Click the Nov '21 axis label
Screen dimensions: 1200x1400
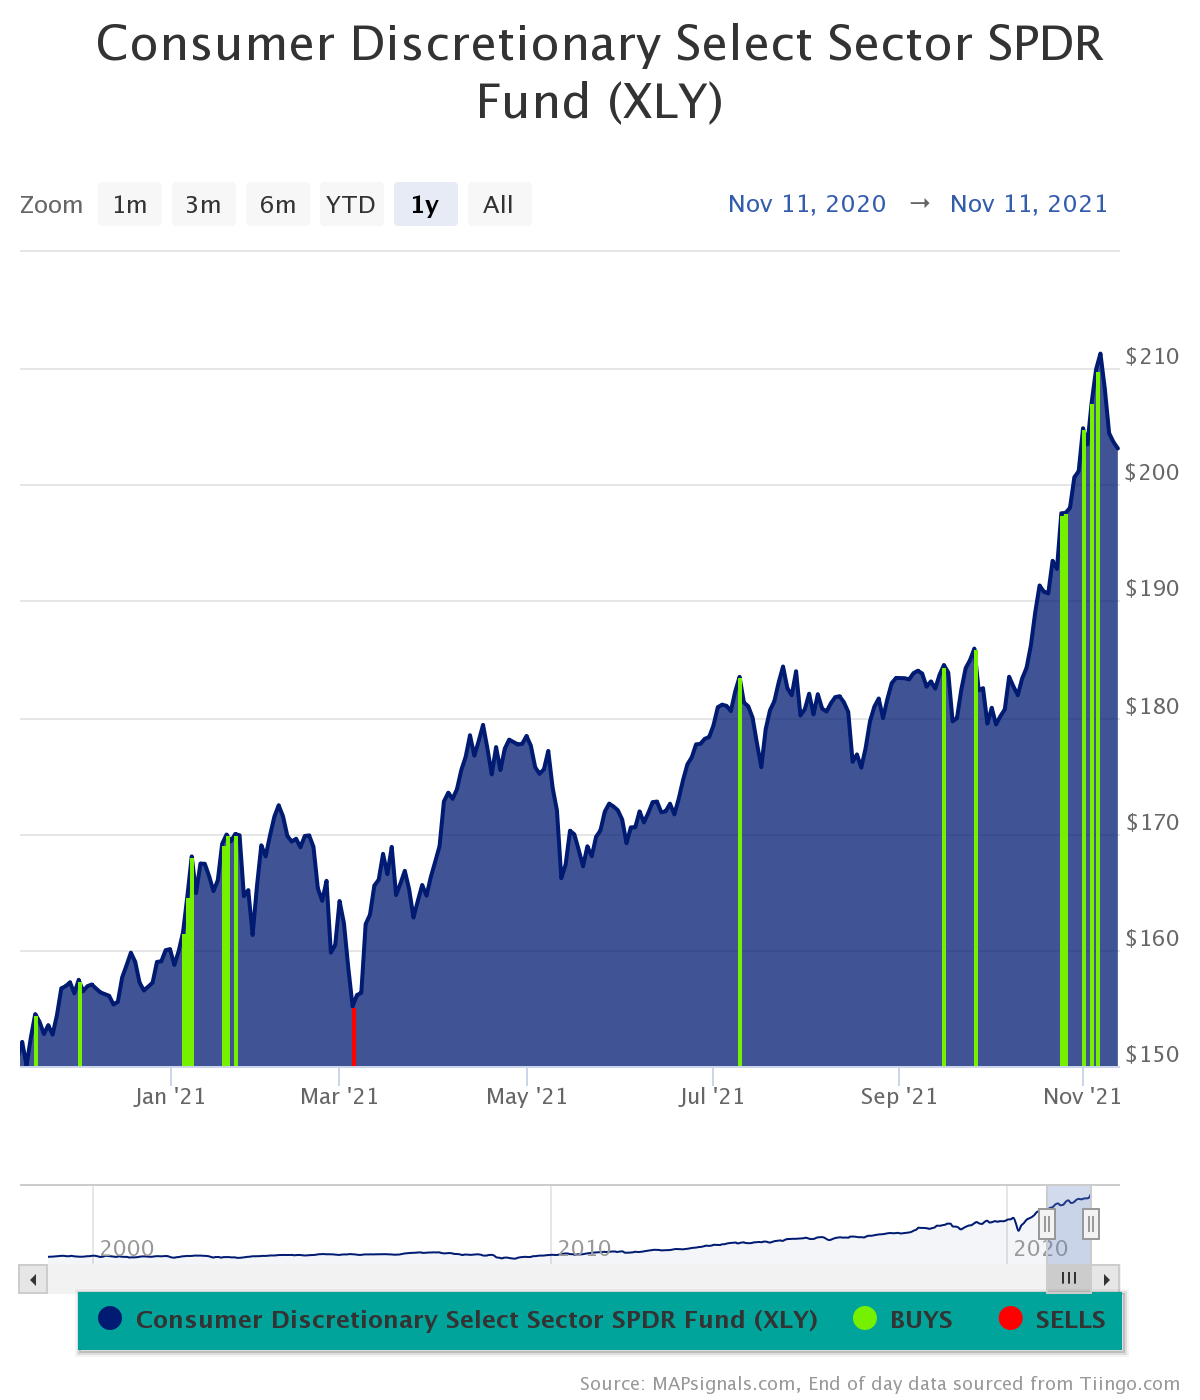tap(1082, 1096)
